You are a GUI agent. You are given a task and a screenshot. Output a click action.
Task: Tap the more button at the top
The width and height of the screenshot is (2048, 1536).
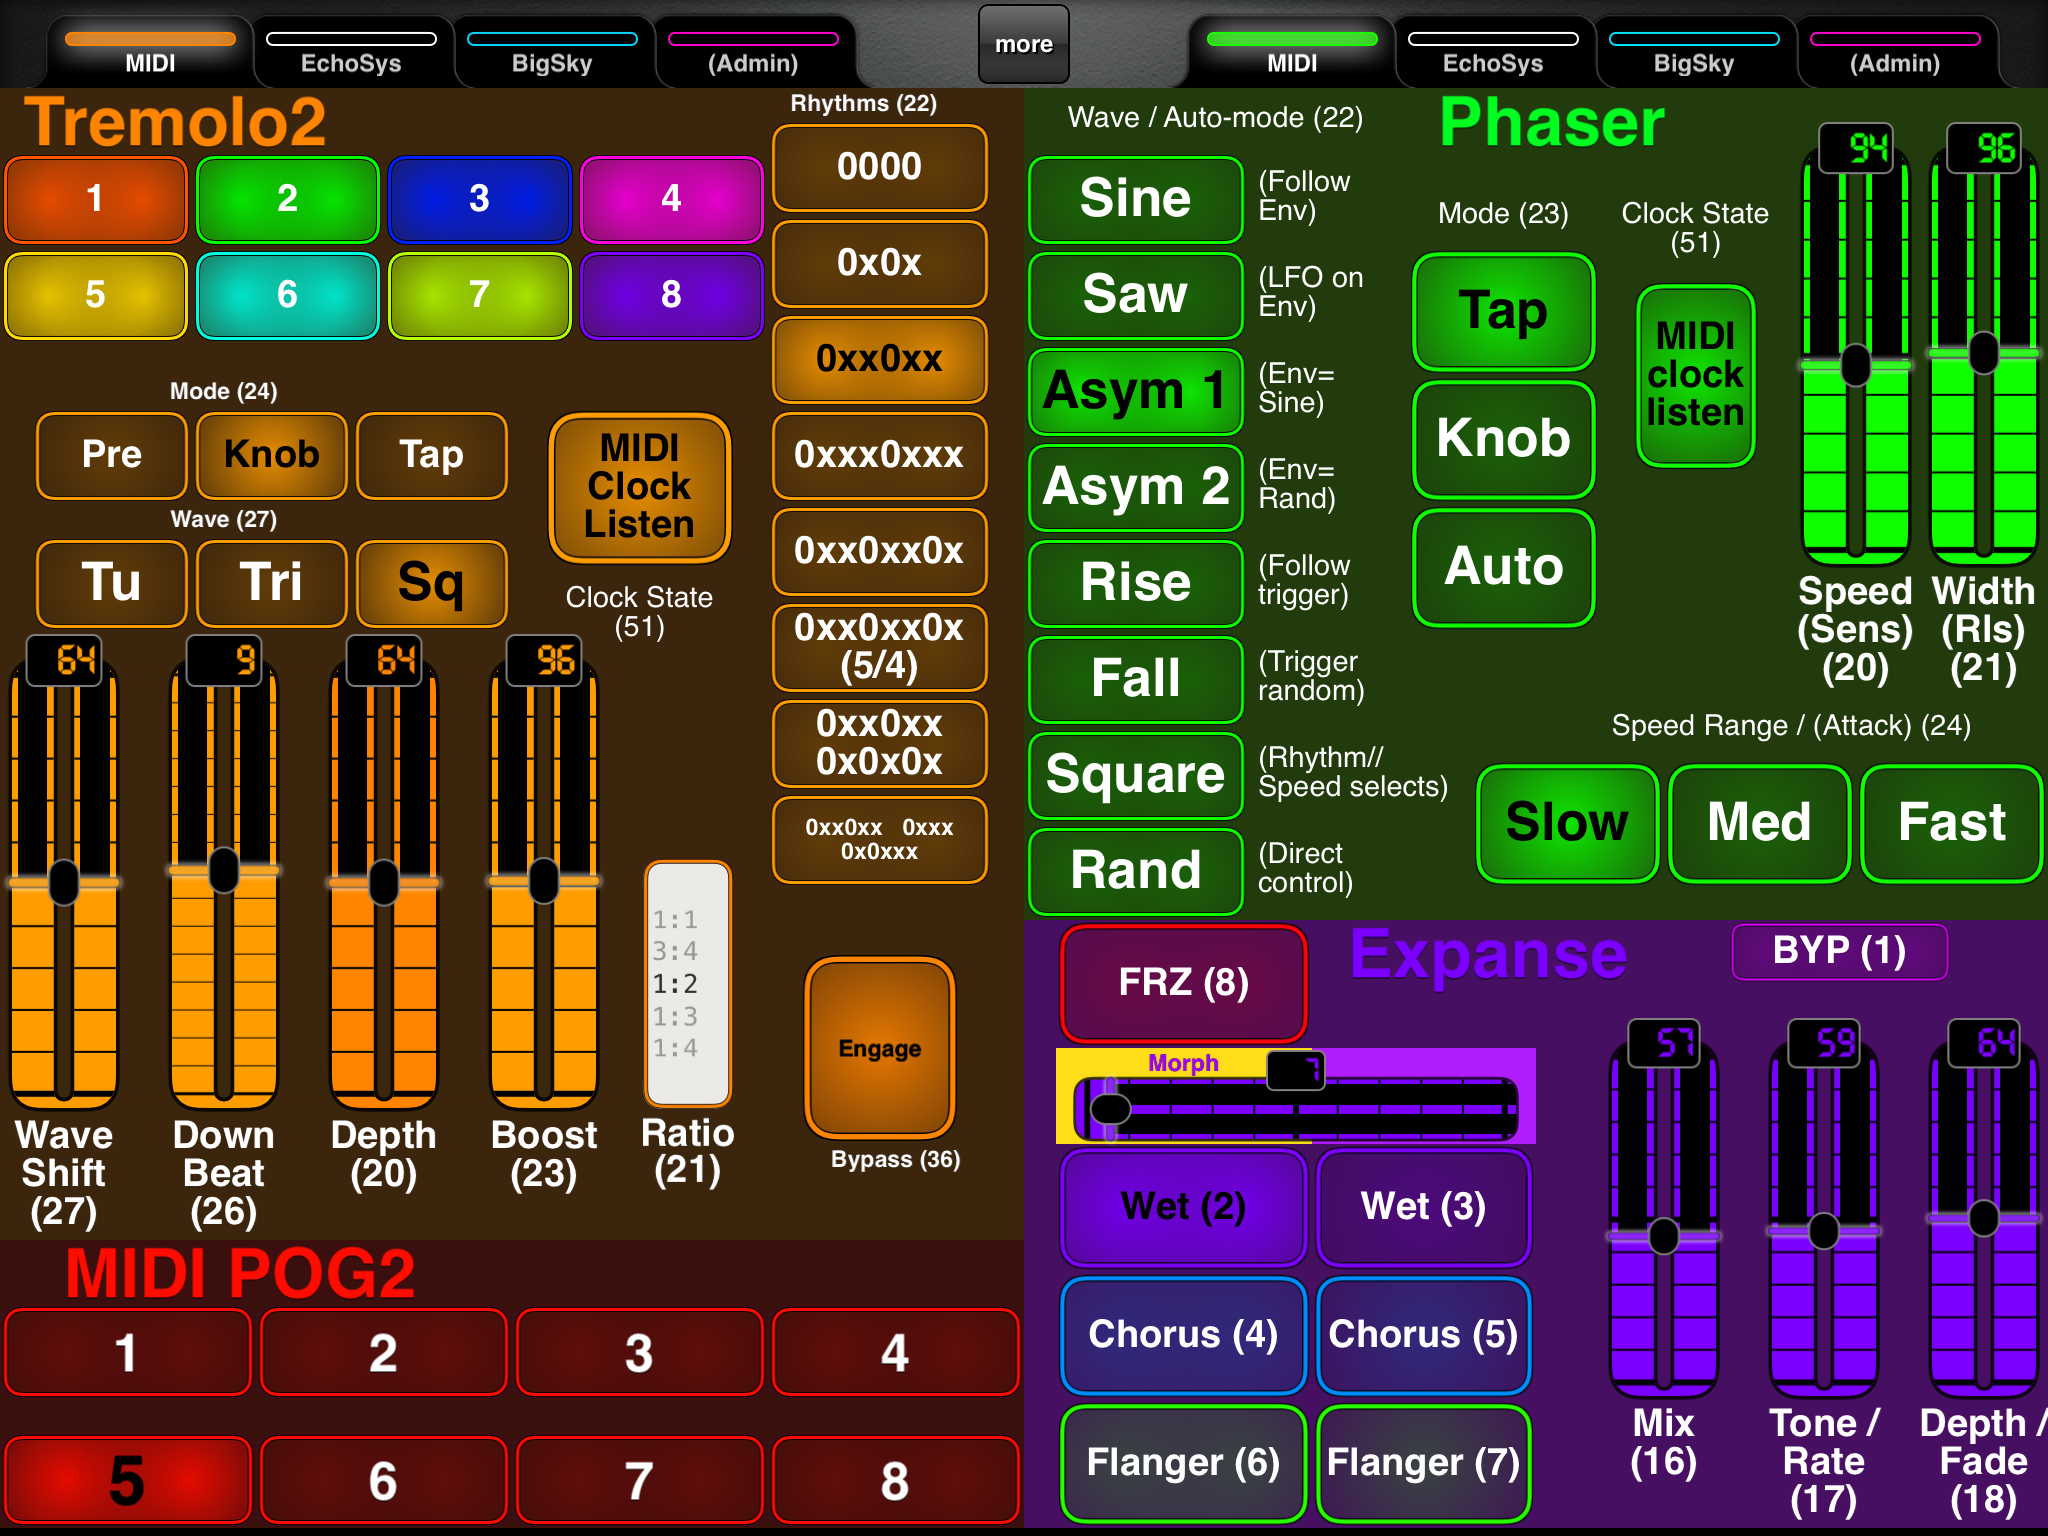(1024, 44)
